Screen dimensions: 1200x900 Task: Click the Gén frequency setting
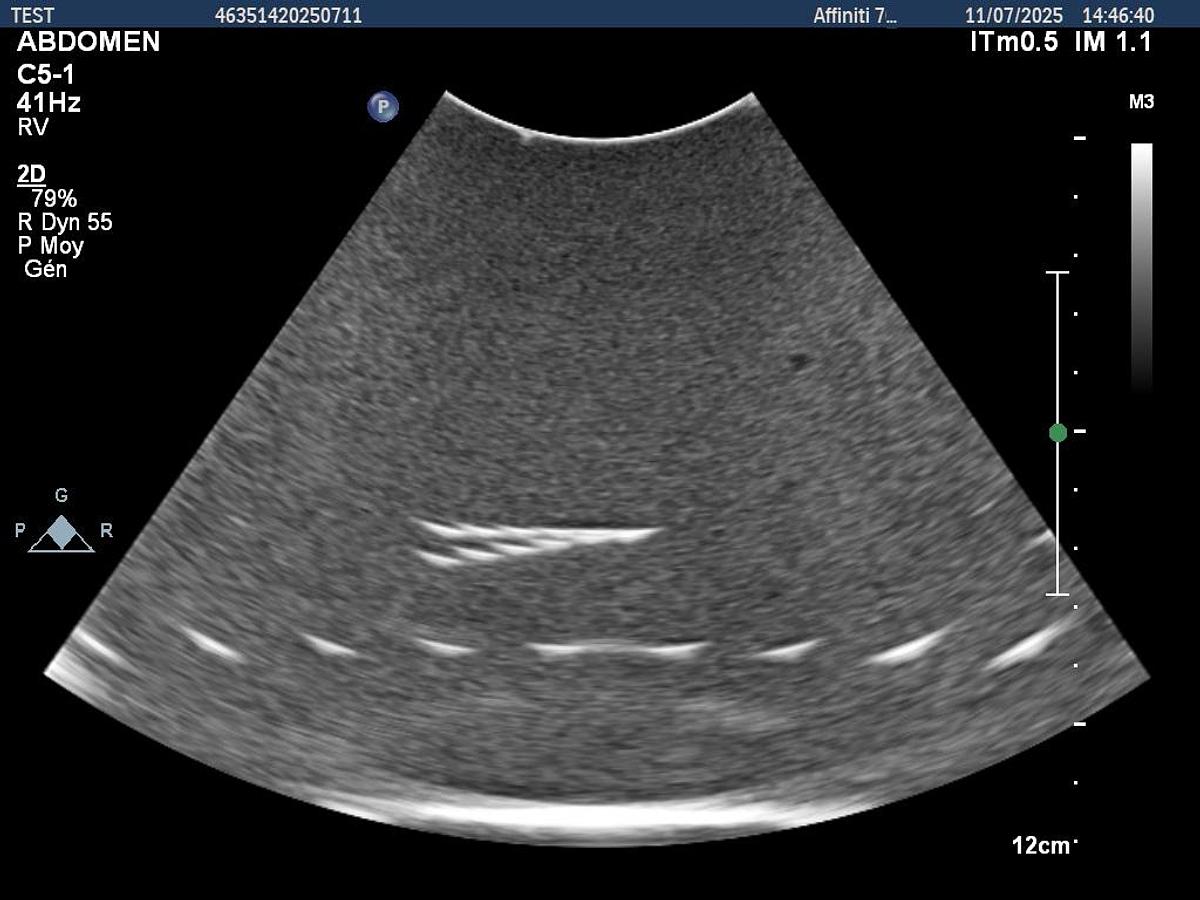coord(45,268)
